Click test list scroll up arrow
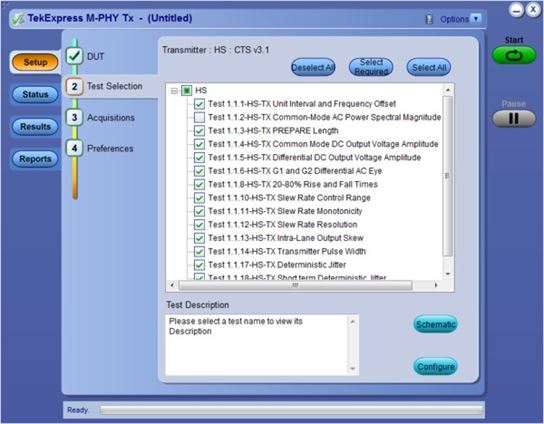The image size is (544, 424). click(448, 90)
